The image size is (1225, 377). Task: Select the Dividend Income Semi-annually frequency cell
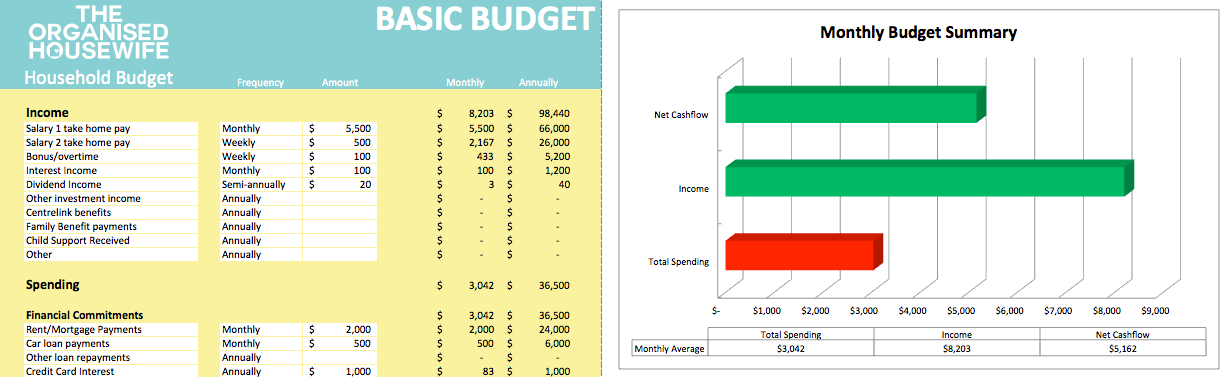pos(260,185)
